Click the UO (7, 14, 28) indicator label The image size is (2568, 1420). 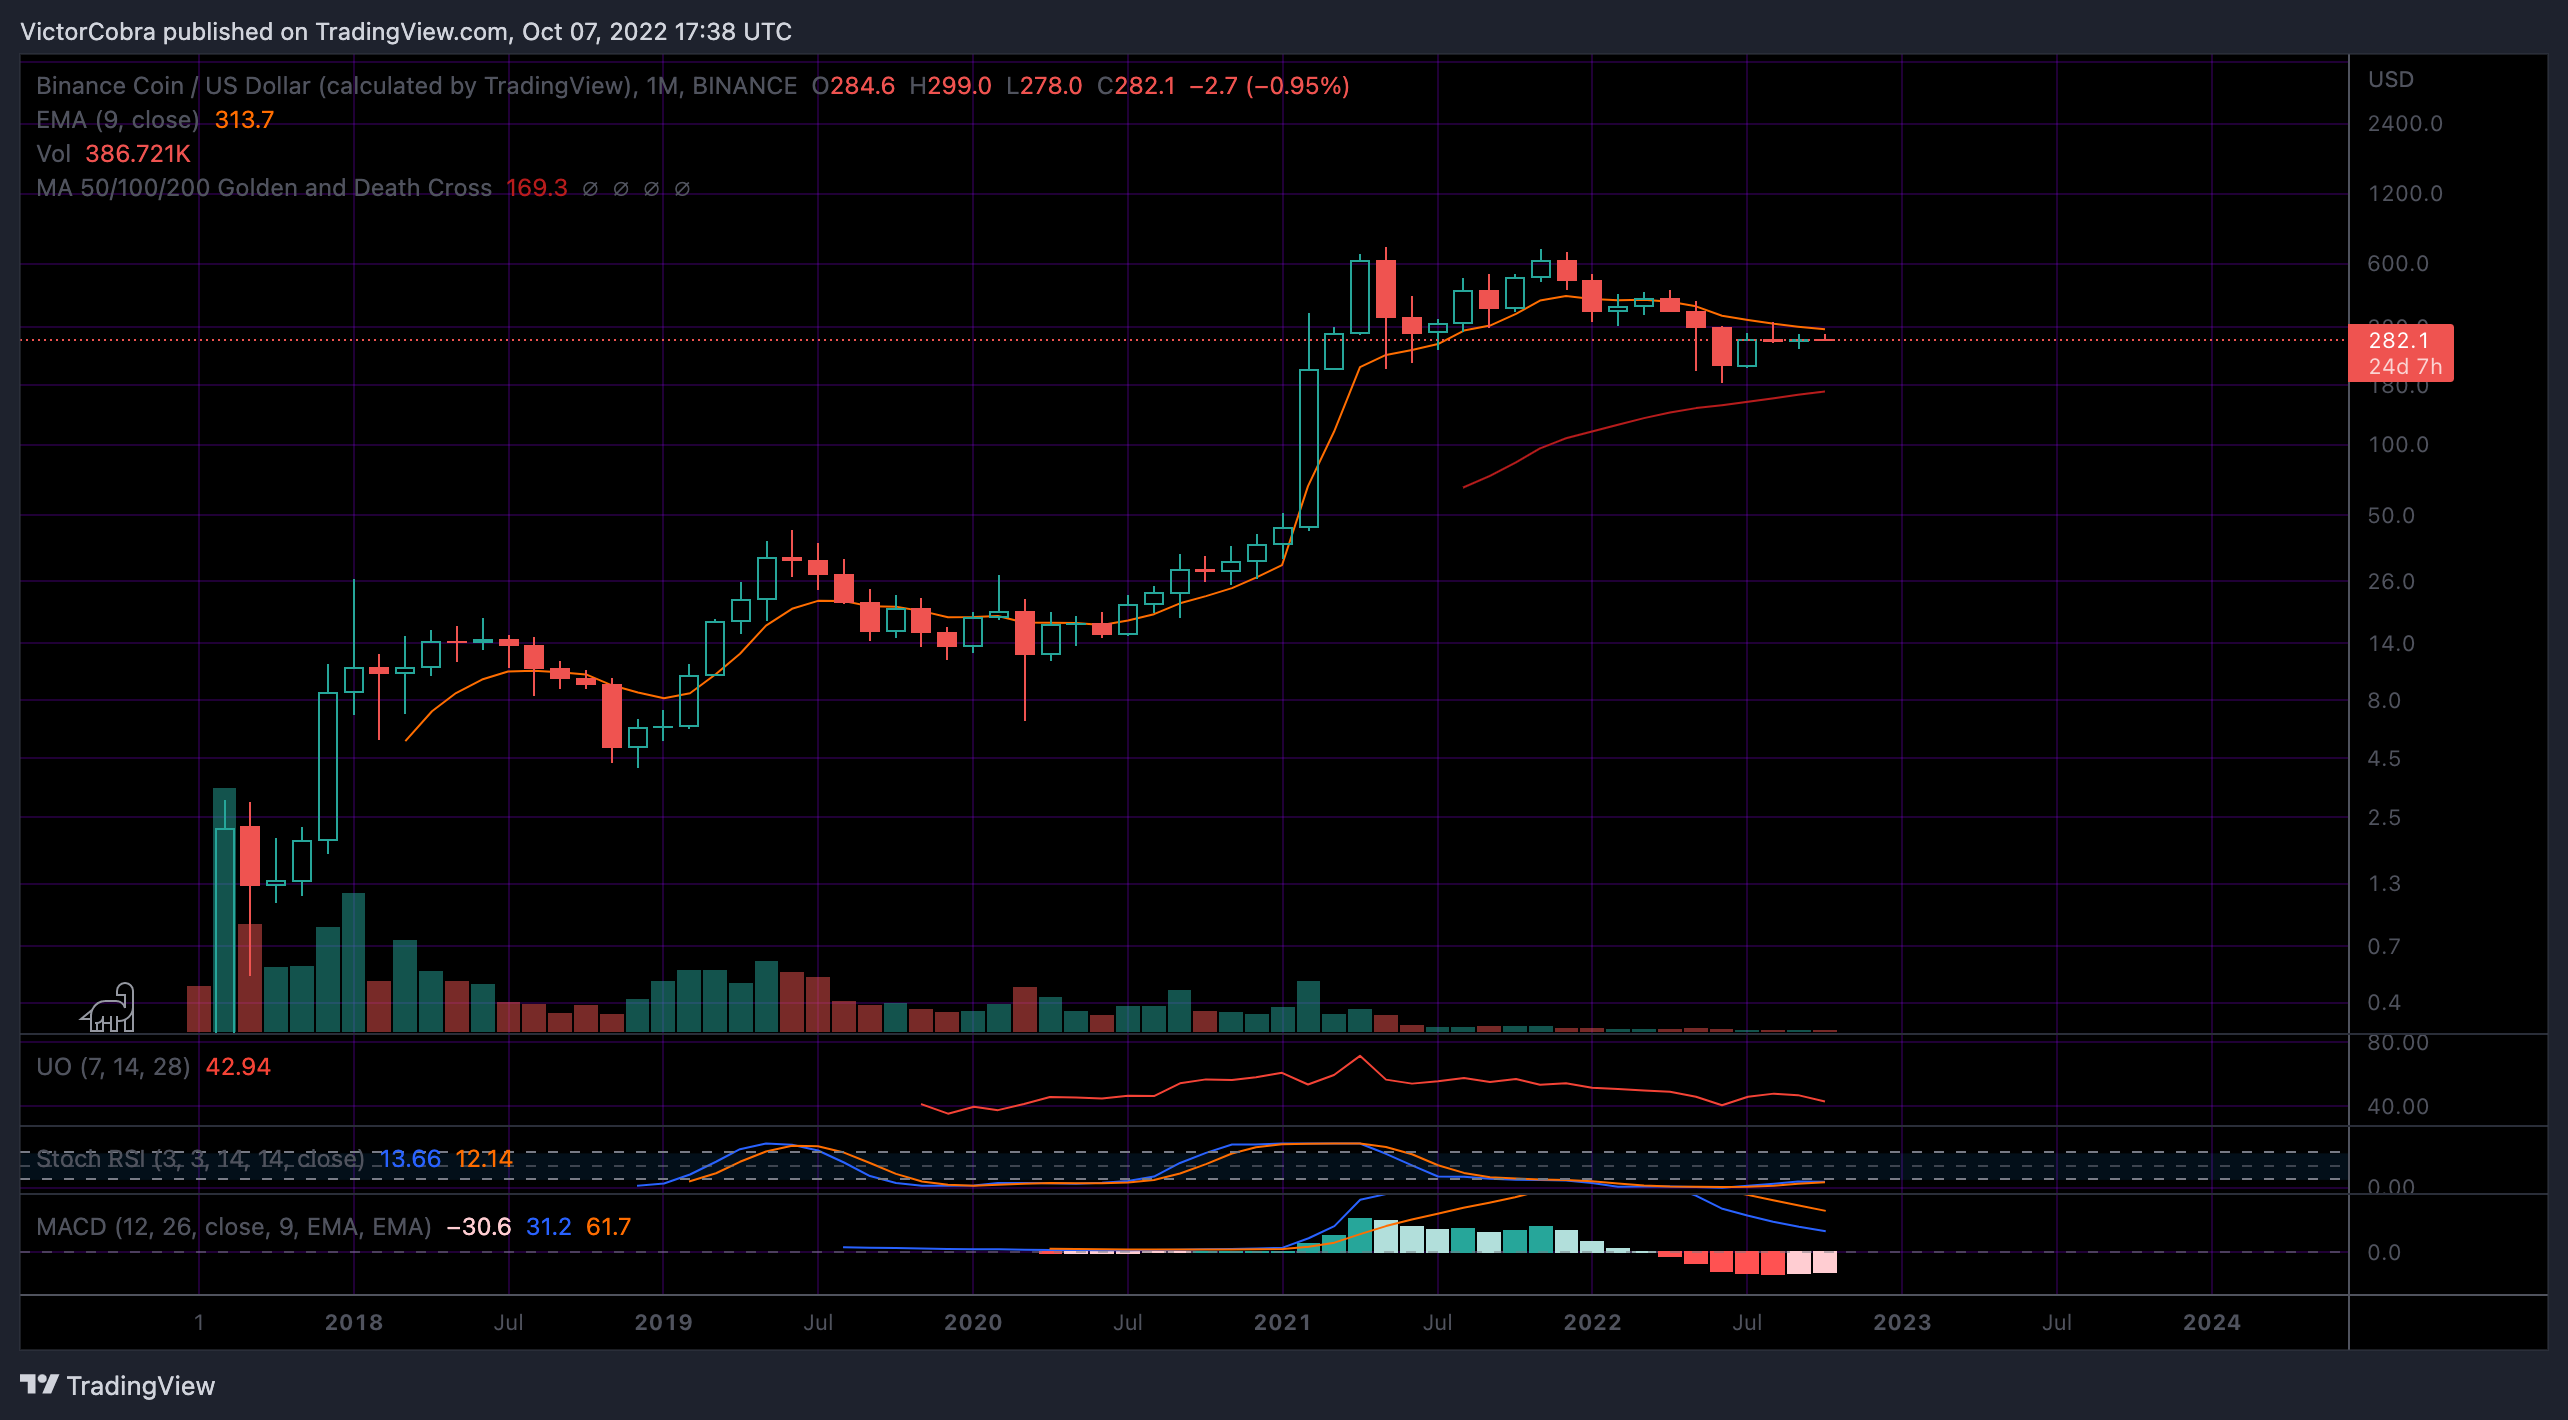point(113,1067)
